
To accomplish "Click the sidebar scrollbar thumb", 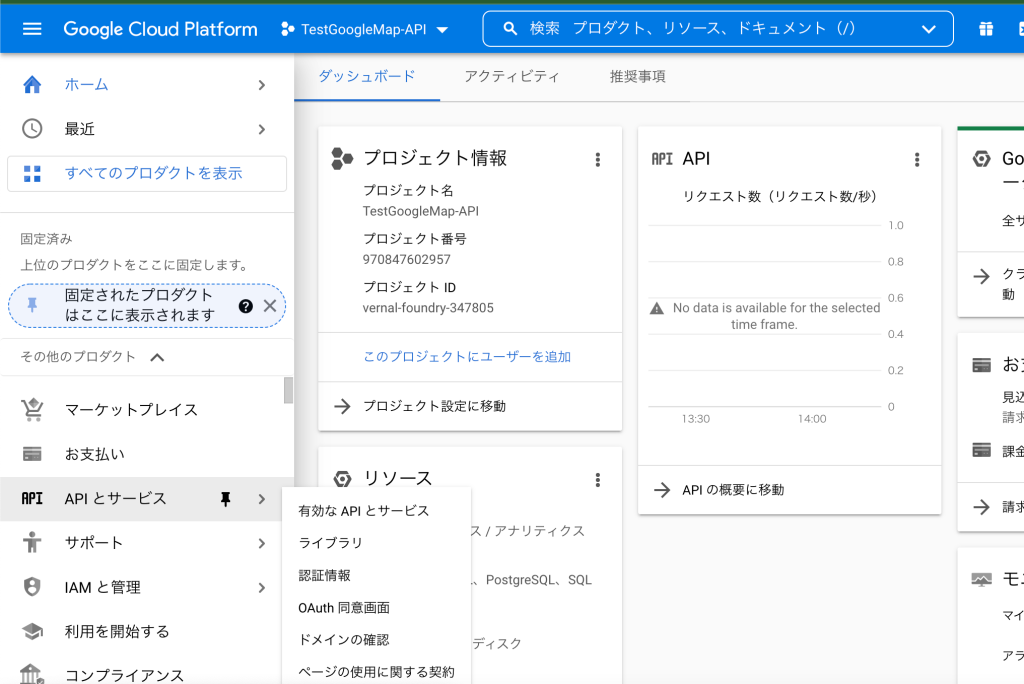I will 288,391.
